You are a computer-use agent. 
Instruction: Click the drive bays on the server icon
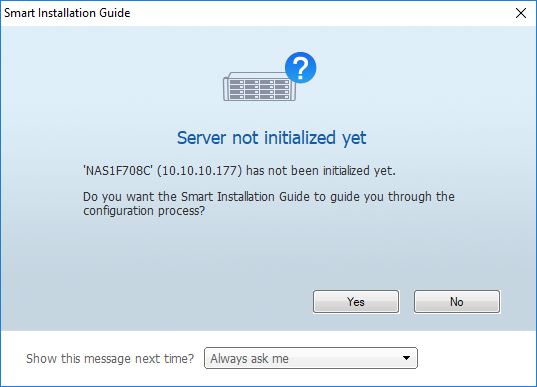click(x=259, y=89)
